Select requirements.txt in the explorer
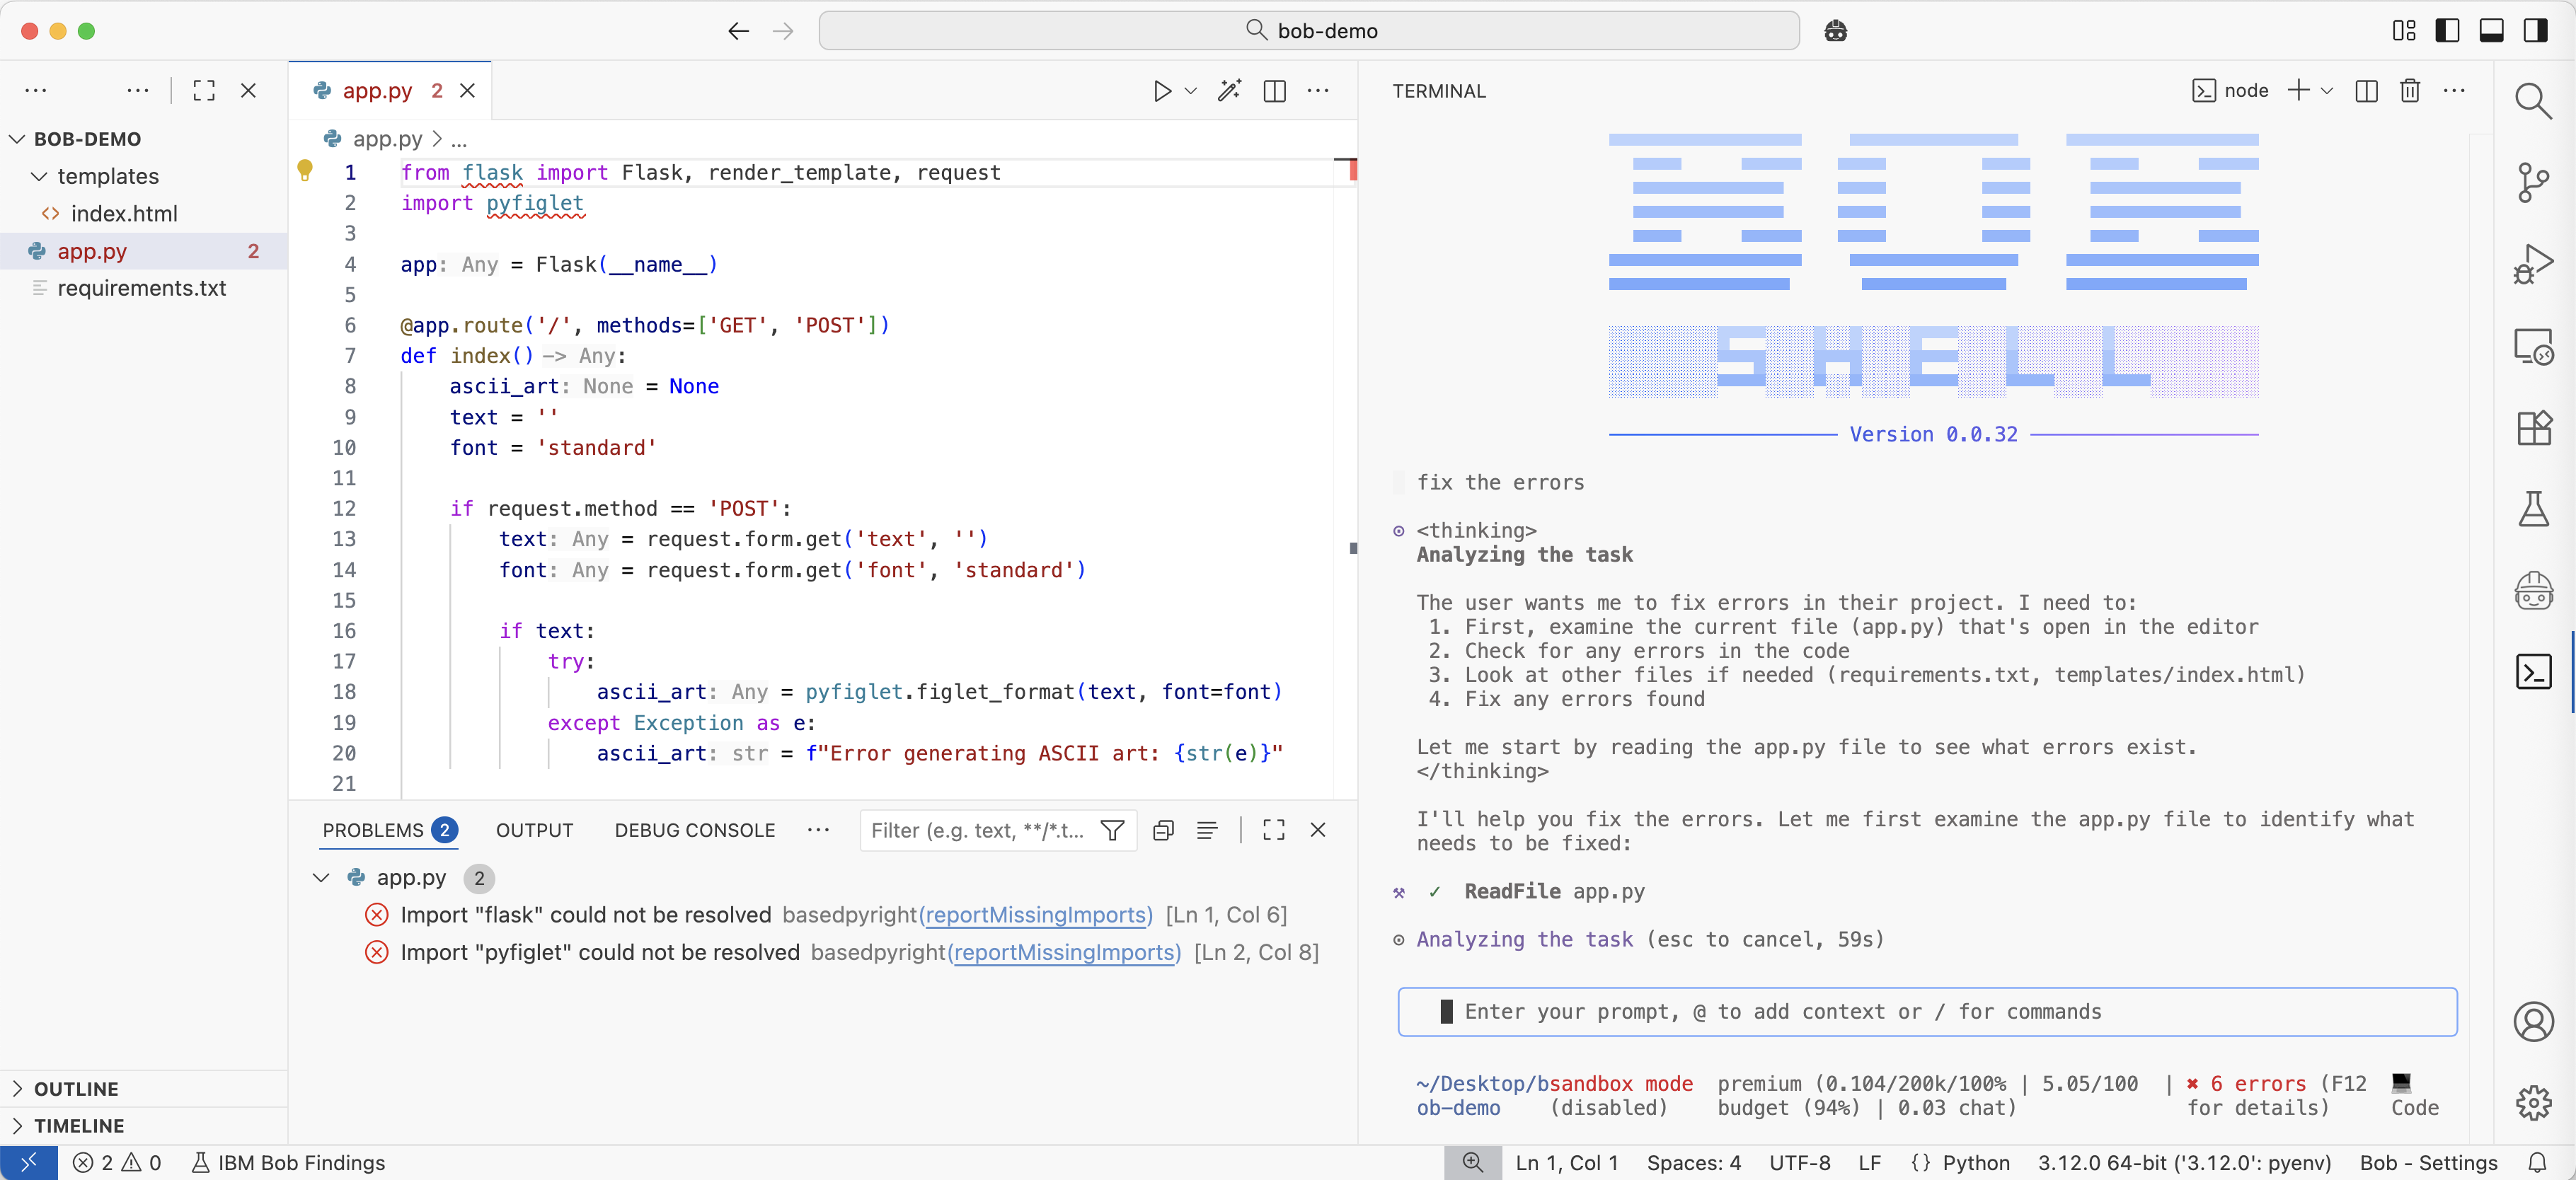Image resolution: width=2576 pixels, height=1180 pixels. [x=141, y=289]
